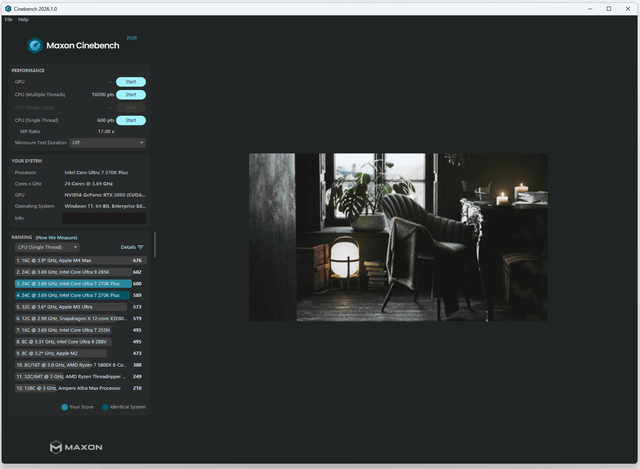
Task: Open the CPU (Single Thread) ranking dropdown
Action: (47, 246)
